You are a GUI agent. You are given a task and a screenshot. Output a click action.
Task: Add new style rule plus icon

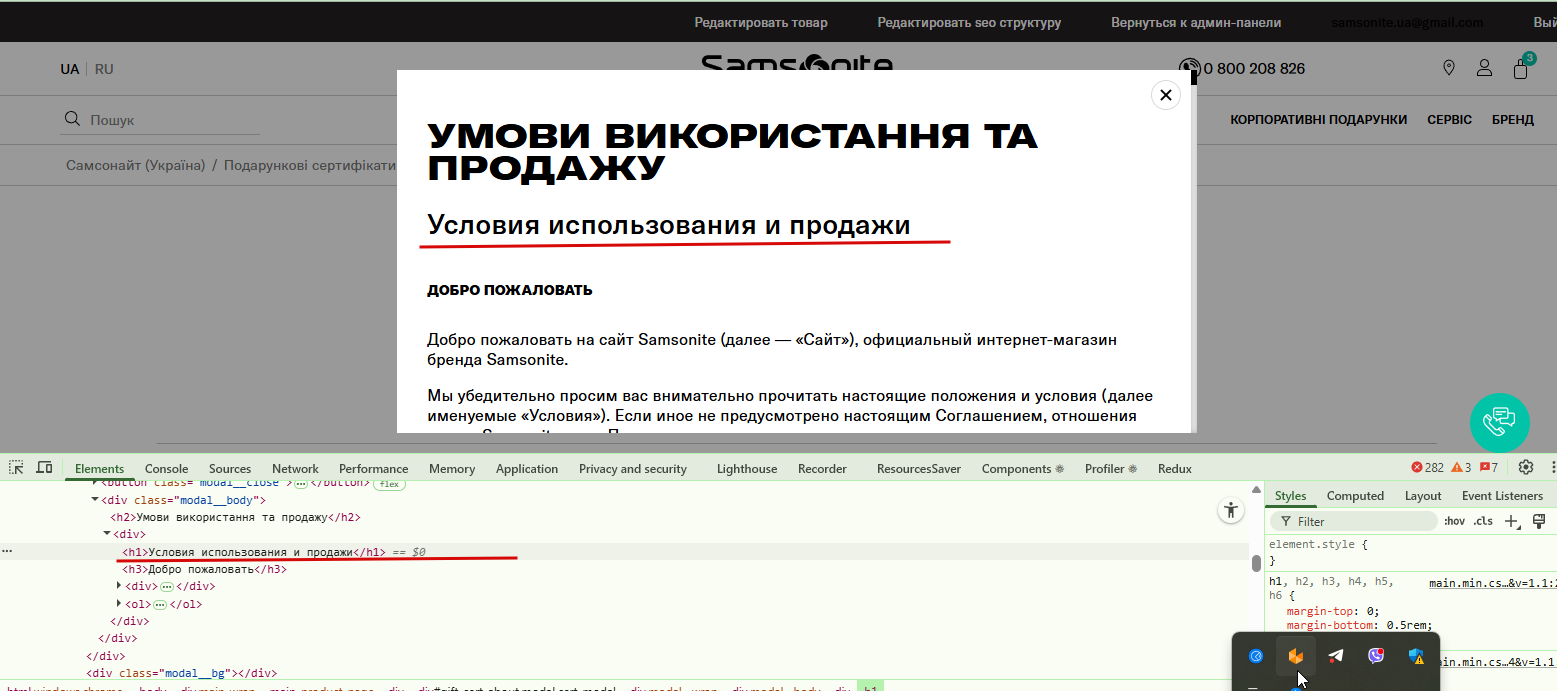pos(1512,521)
